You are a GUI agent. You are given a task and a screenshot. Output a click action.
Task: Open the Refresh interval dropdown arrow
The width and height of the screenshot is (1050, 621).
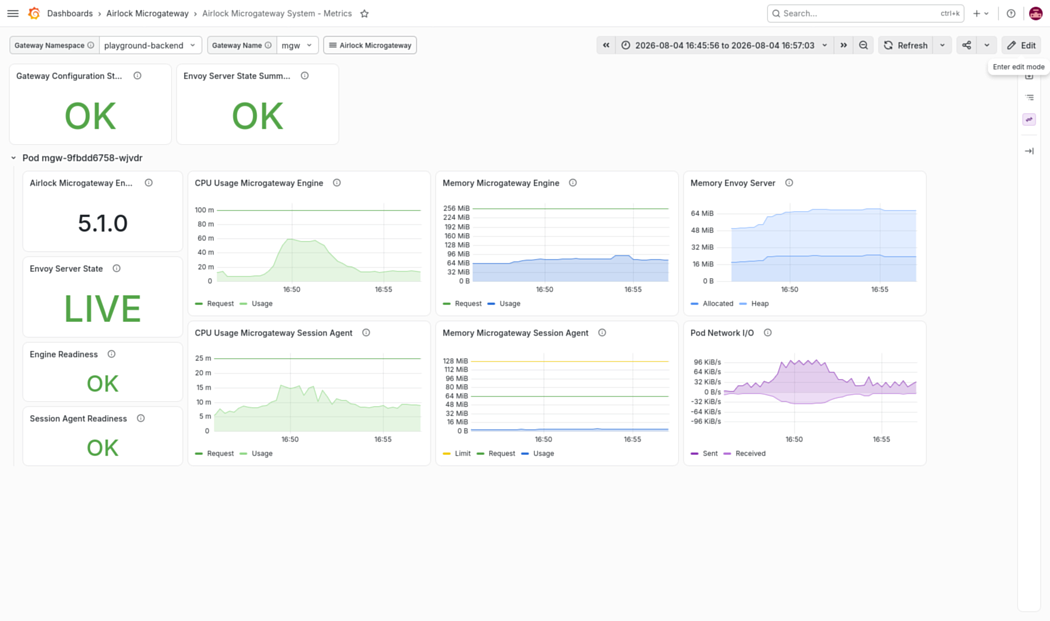942,46
